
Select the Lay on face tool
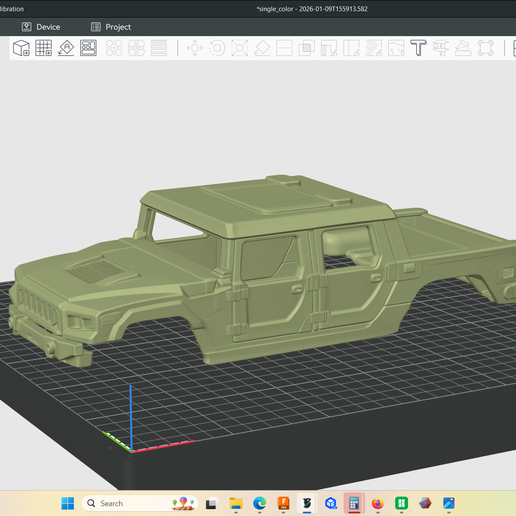pos(262,48)
